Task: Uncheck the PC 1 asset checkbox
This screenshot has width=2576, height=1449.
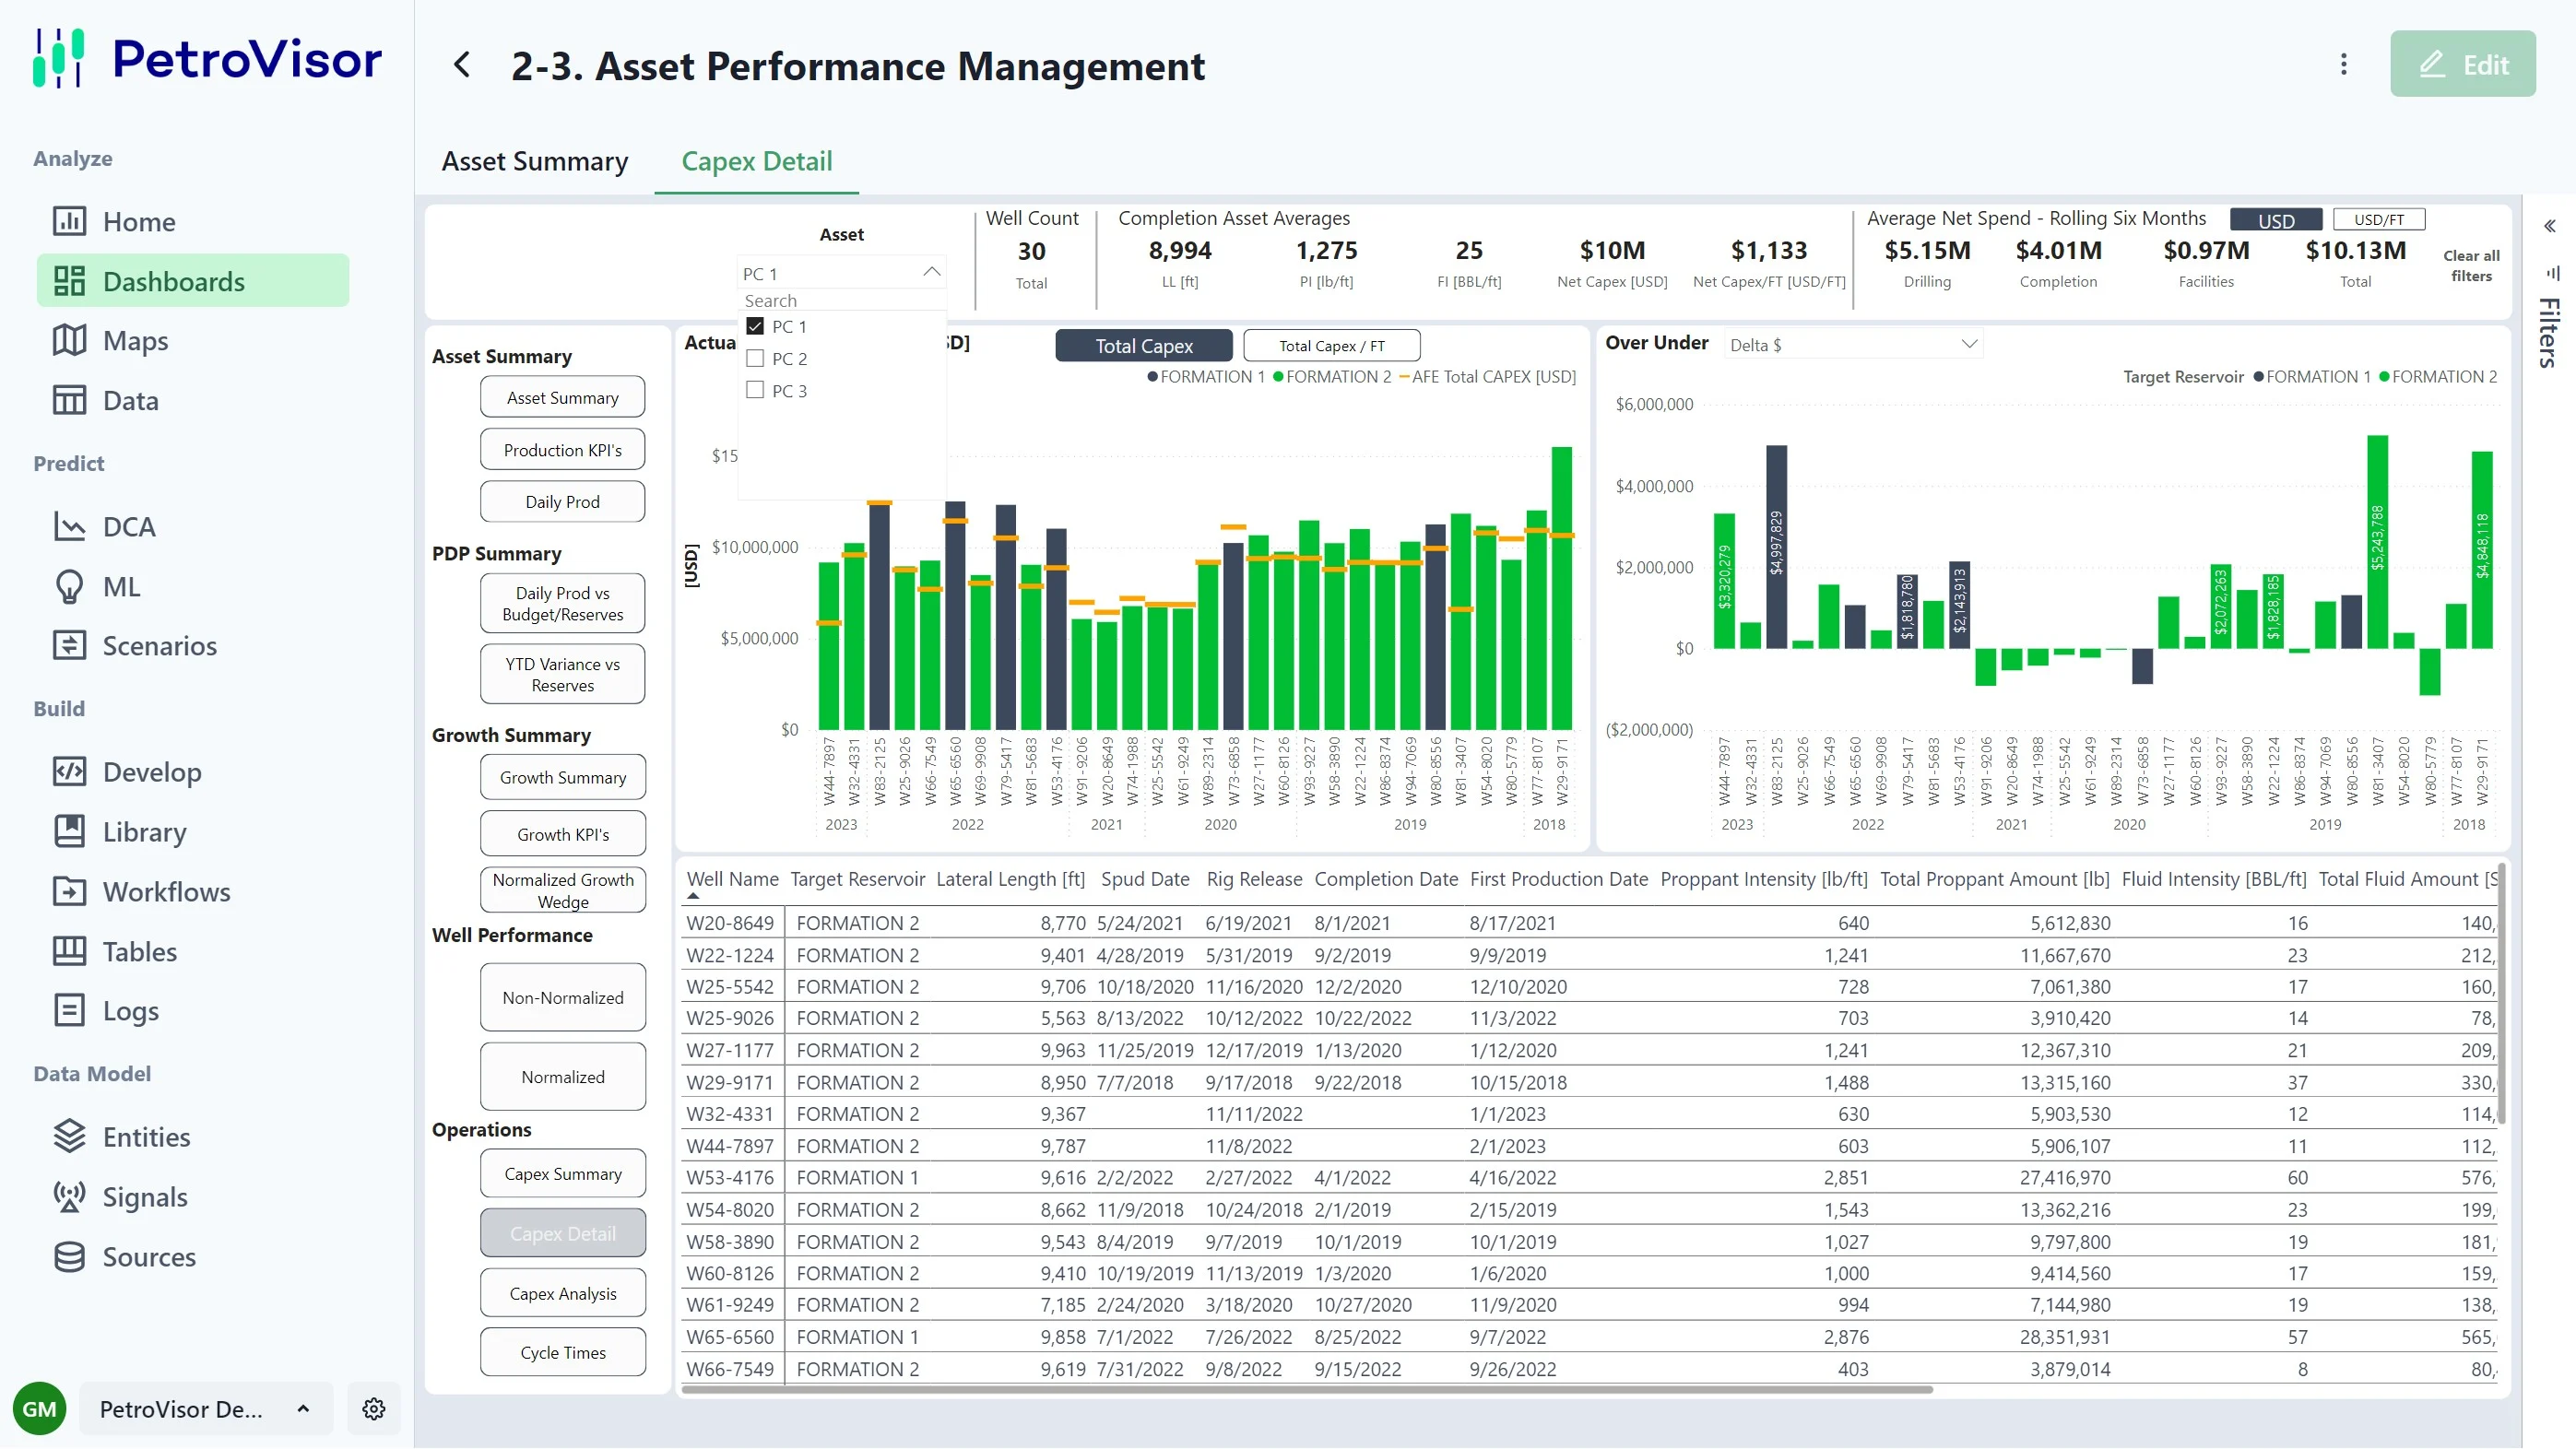Action: pyautogui.click(x=755, y=327)
